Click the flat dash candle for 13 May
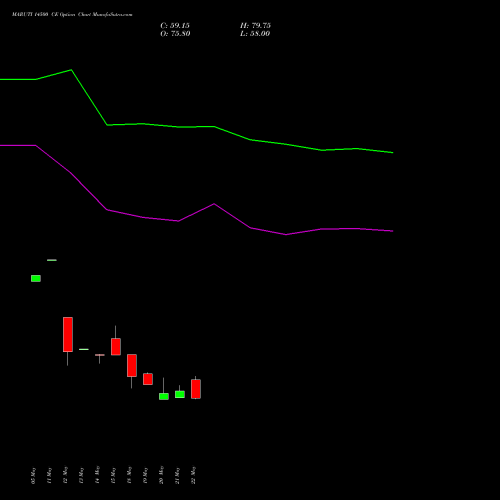 (84, 349)
